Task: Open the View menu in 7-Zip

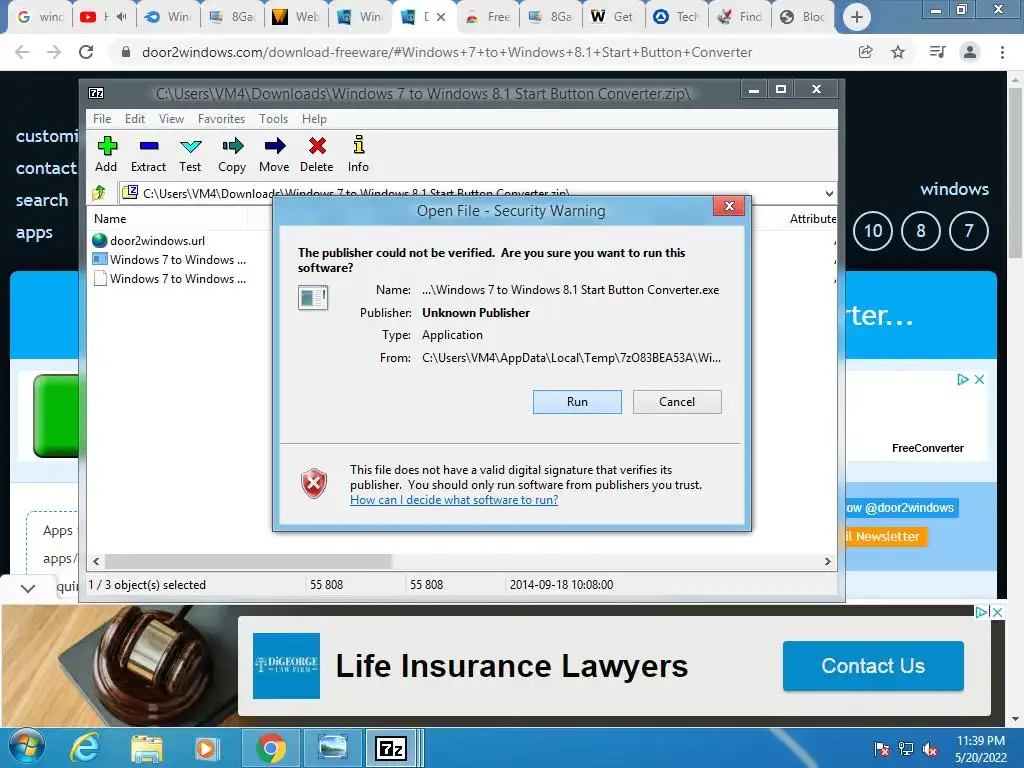Action: click(171, 119)
